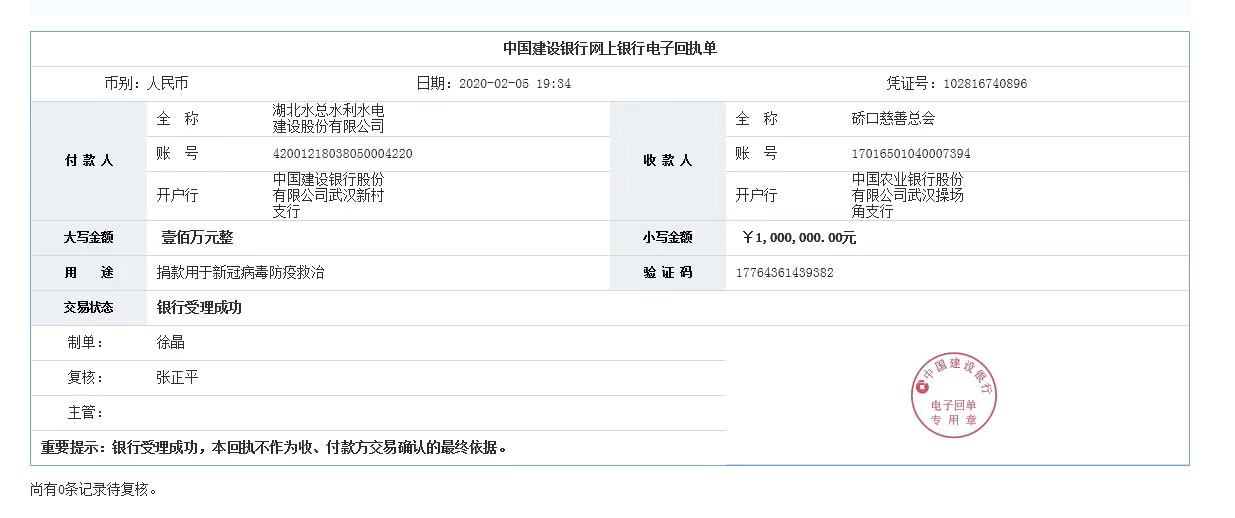Click payer name 湖北水总水利水电建设股份有限公司
The width and height of the screenshot is (1235, 518).
click(x=328, y=119)
